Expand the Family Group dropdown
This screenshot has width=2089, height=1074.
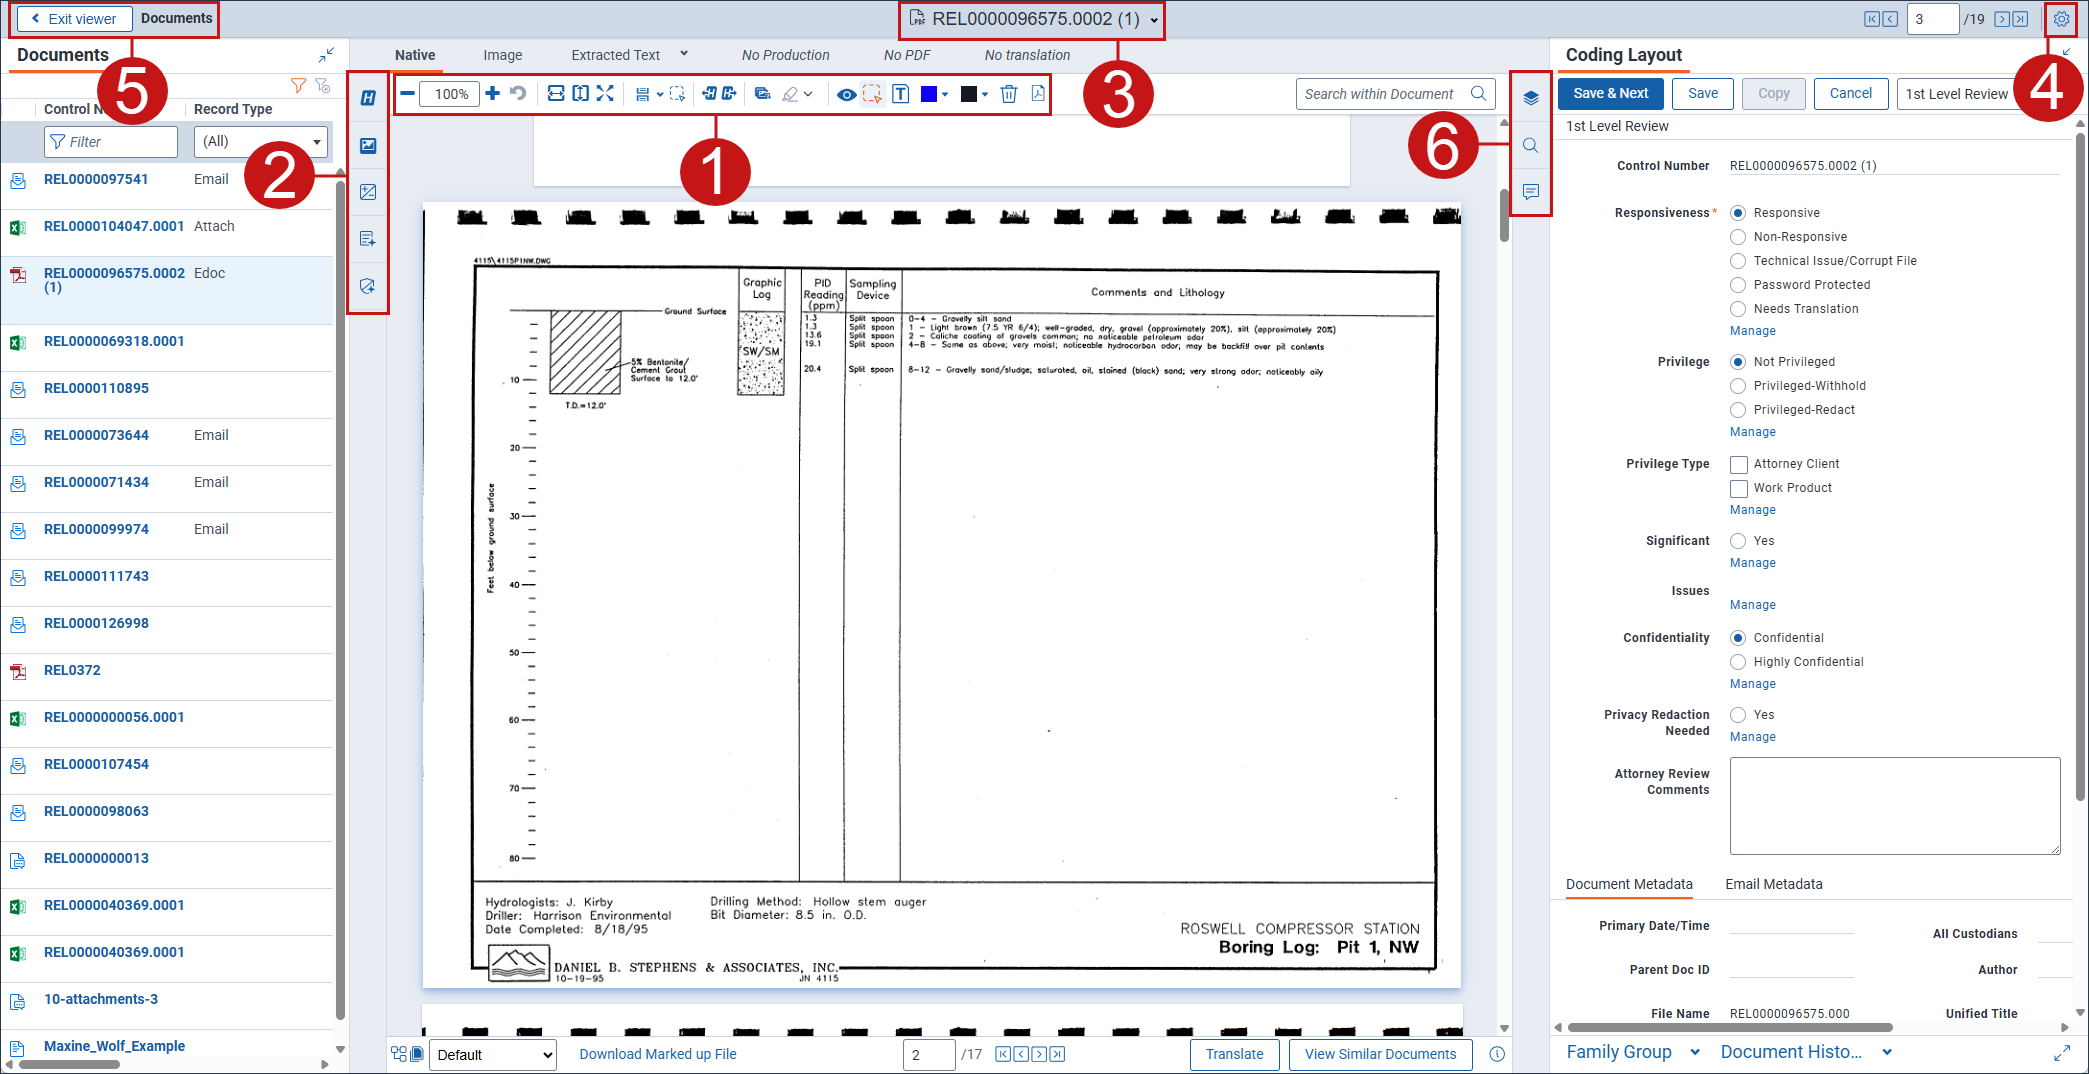click(1695, 1052)
